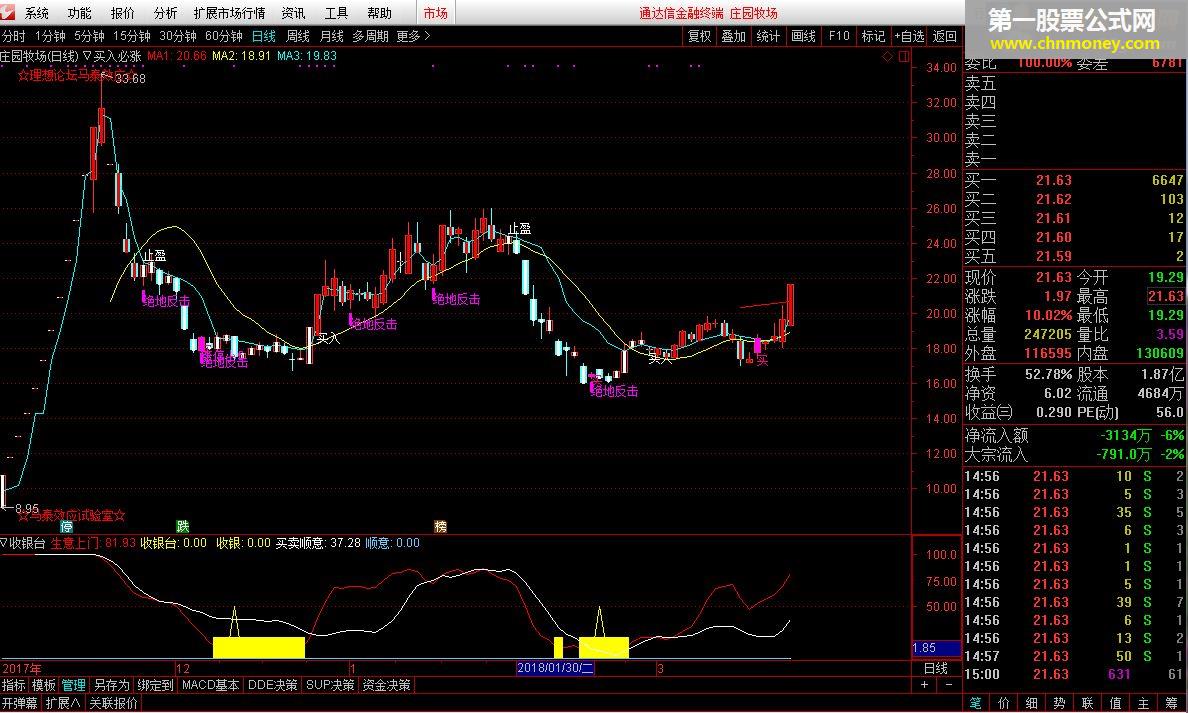Expand the 更多 period options
The image size is (1188, 713).
(x=413, y=36)
